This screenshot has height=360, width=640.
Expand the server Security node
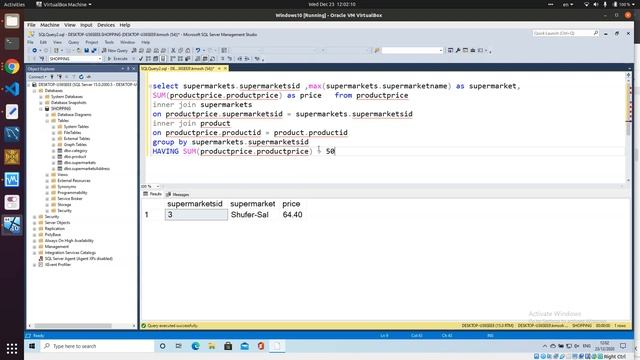tap(35, 217)
